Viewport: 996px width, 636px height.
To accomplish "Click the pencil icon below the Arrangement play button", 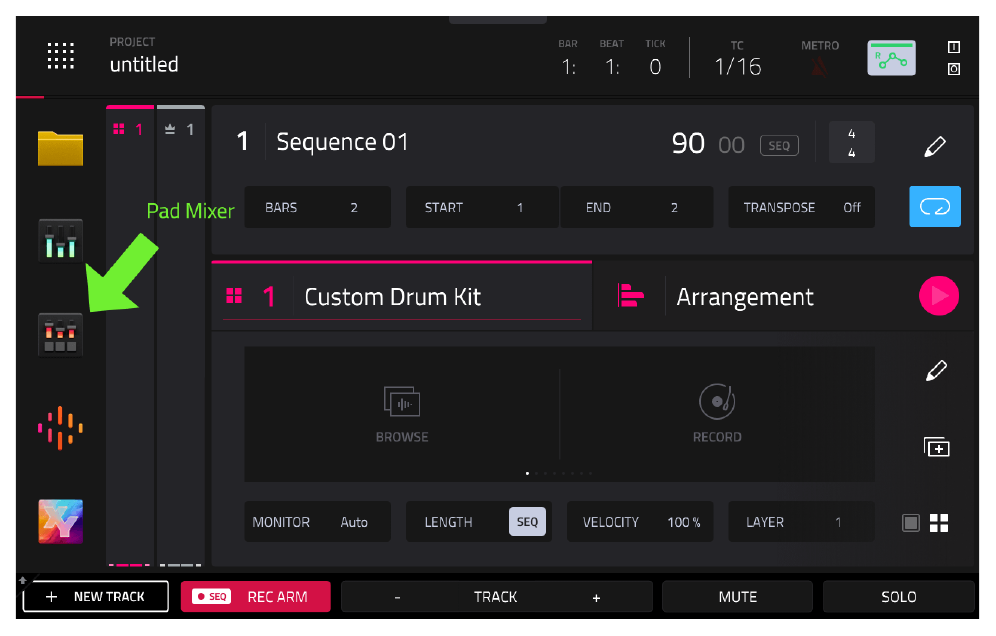I will [936, 370].
